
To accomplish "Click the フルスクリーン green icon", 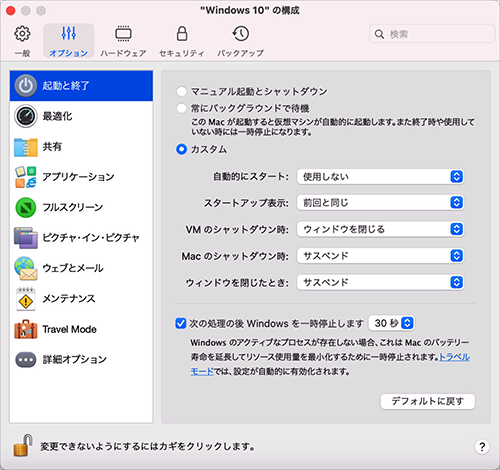I will tap(26, 207).
